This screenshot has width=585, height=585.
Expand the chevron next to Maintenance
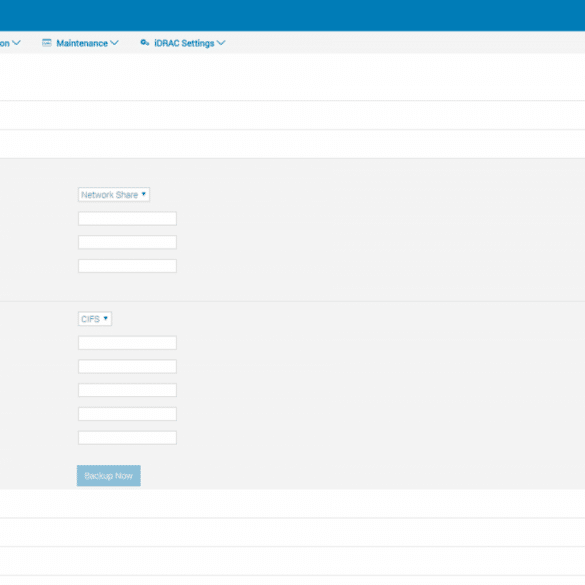pyautogui.click(x=114, y=43)
